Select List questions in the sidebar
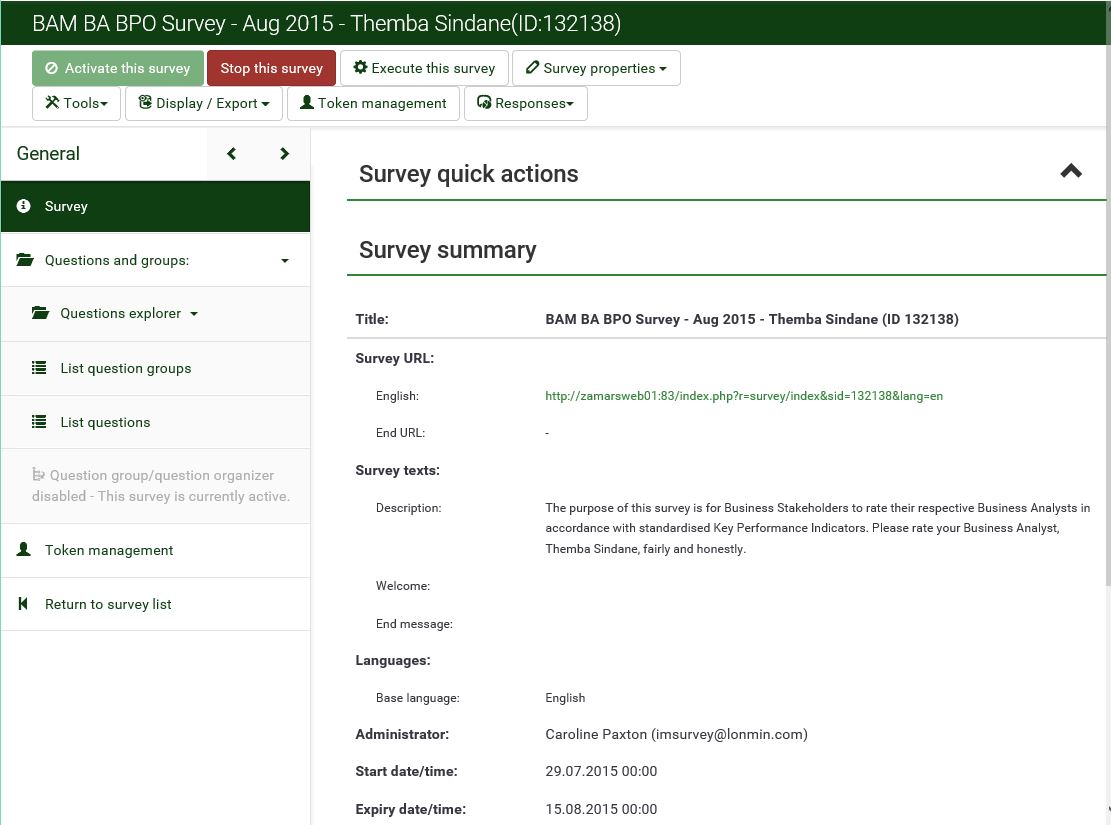The height and width of the screenshot is (825, 1111). pos(105,422)
